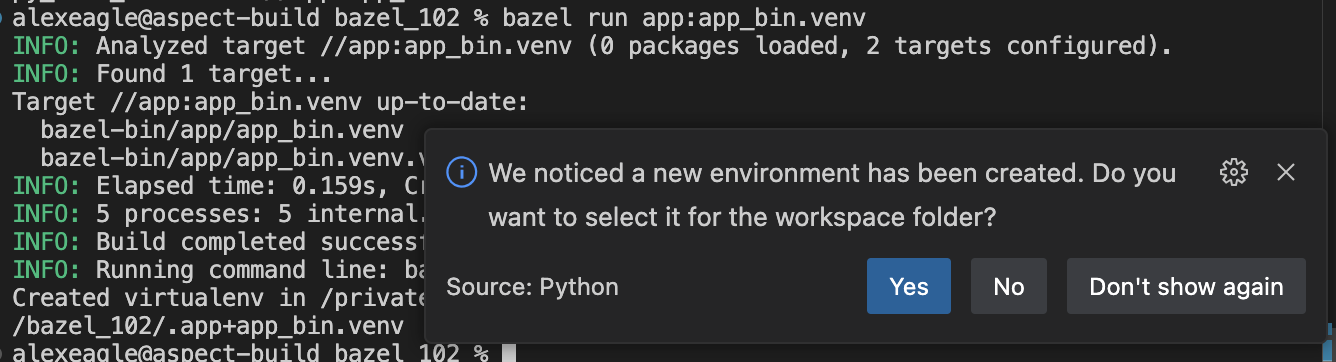Click the Created virtualenv in /private line
The height and width of the screenshot is (362, 1336).
pos(219,298)
